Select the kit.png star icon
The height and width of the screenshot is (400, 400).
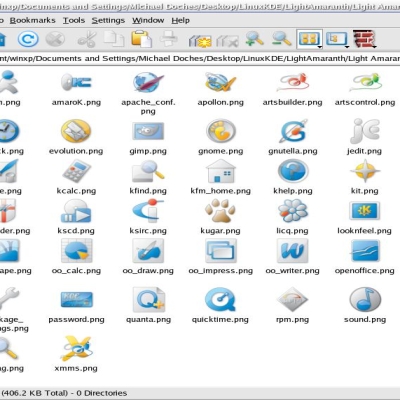pos(365,171)
